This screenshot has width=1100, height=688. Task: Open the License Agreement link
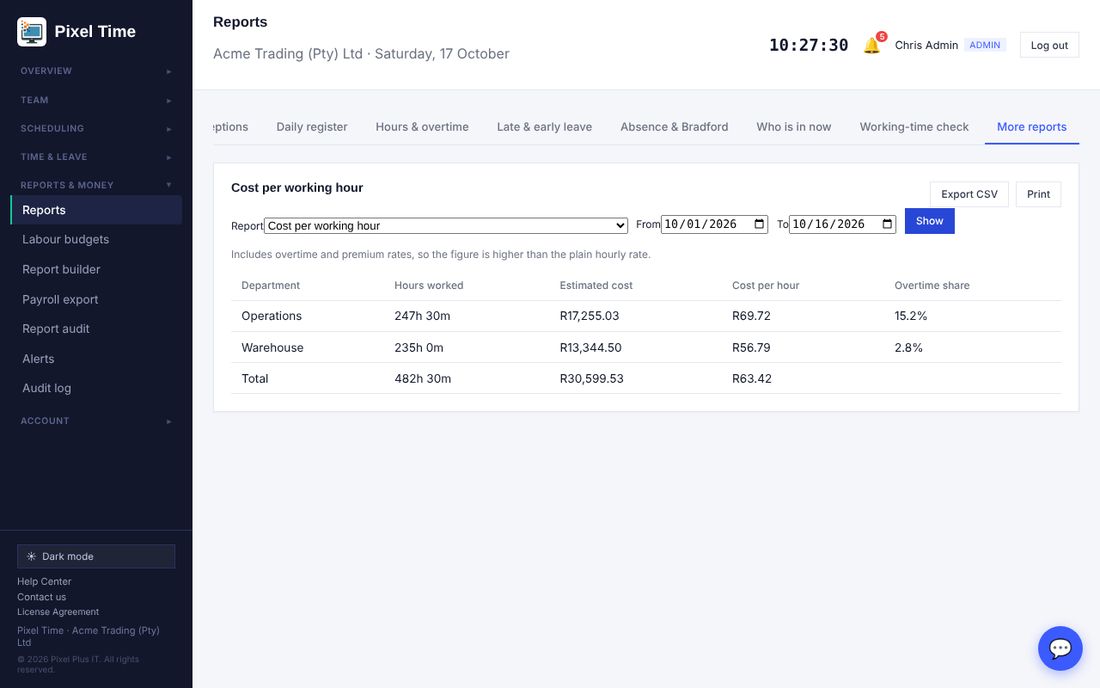(x=58, y=612)
